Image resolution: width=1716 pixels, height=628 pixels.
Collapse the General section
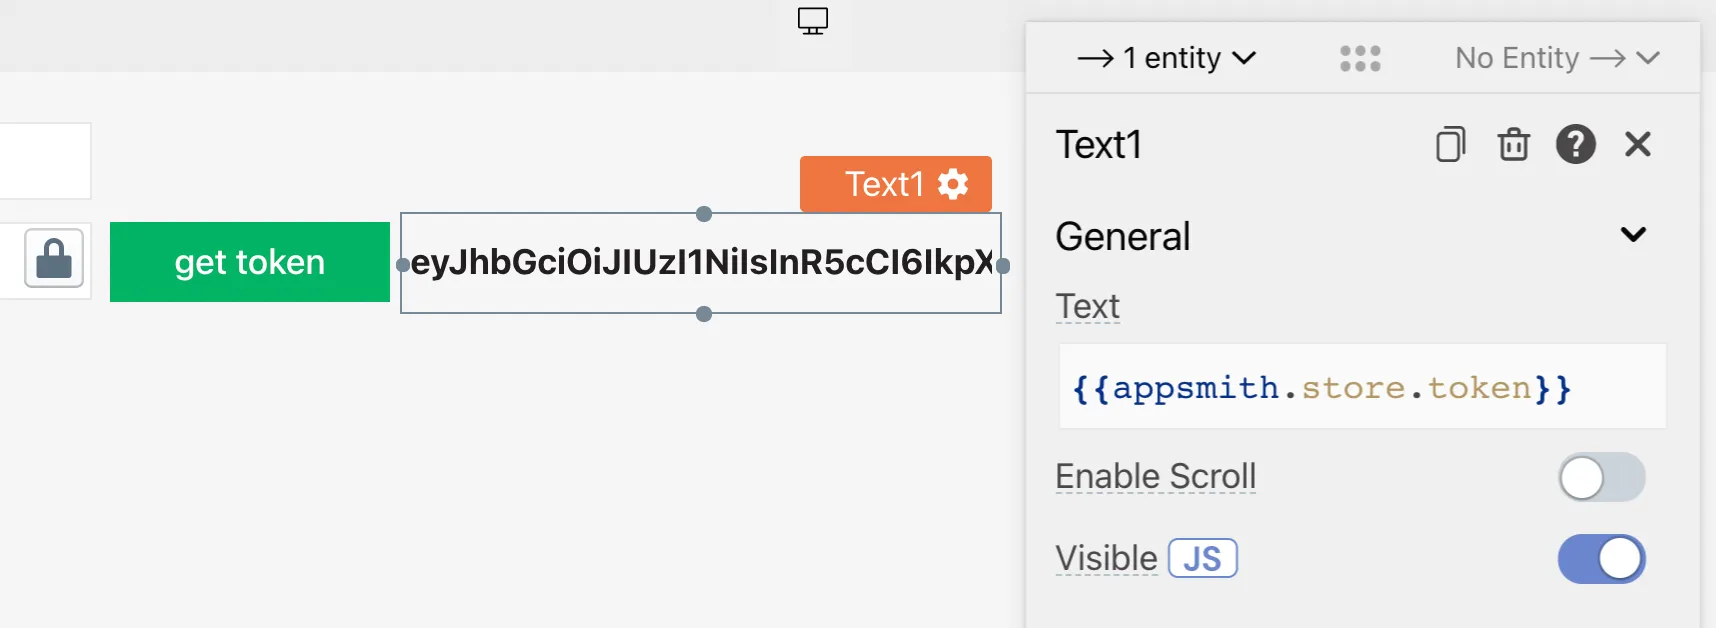[1633, 235]
